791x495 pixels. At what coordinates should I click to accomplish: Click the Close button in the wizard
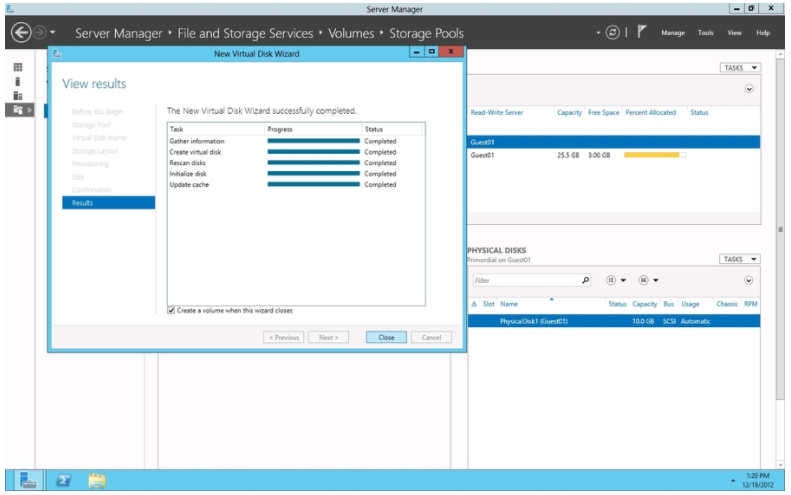(386, 337)
